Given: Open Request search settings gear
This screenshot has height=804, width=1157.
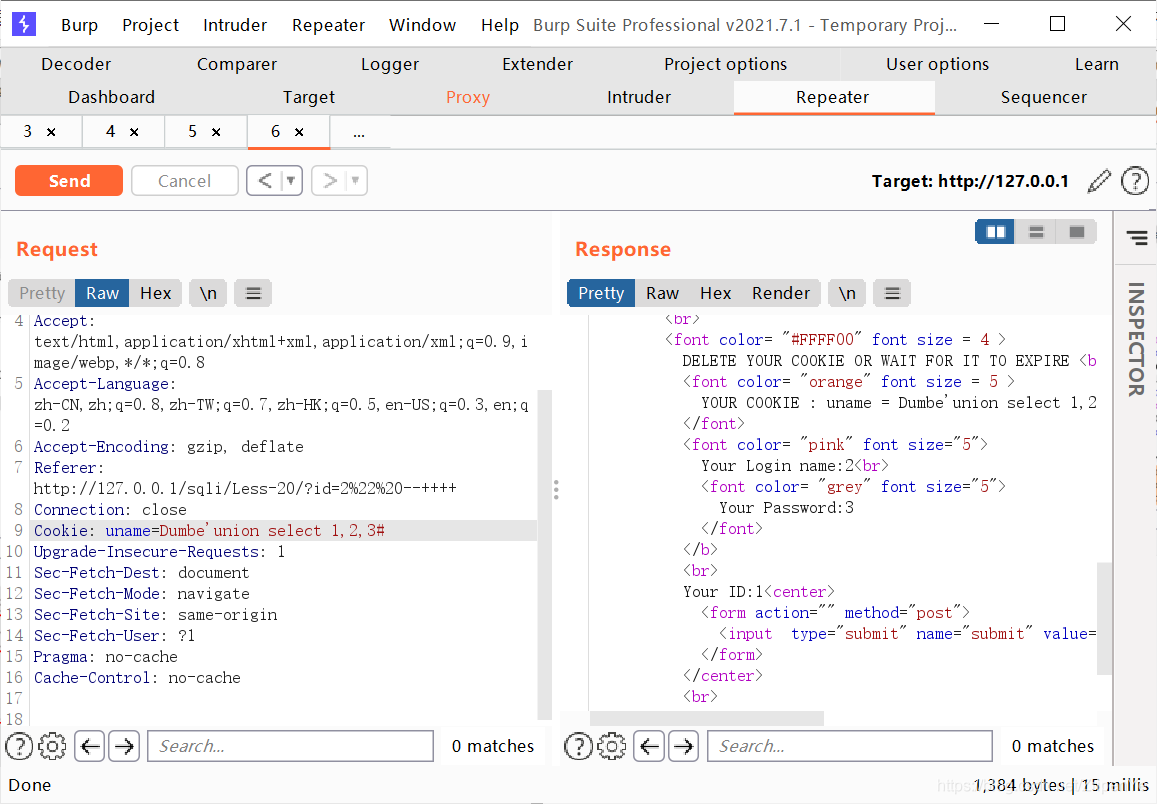Looking at the screenshot, I should [x=52, y=746].
